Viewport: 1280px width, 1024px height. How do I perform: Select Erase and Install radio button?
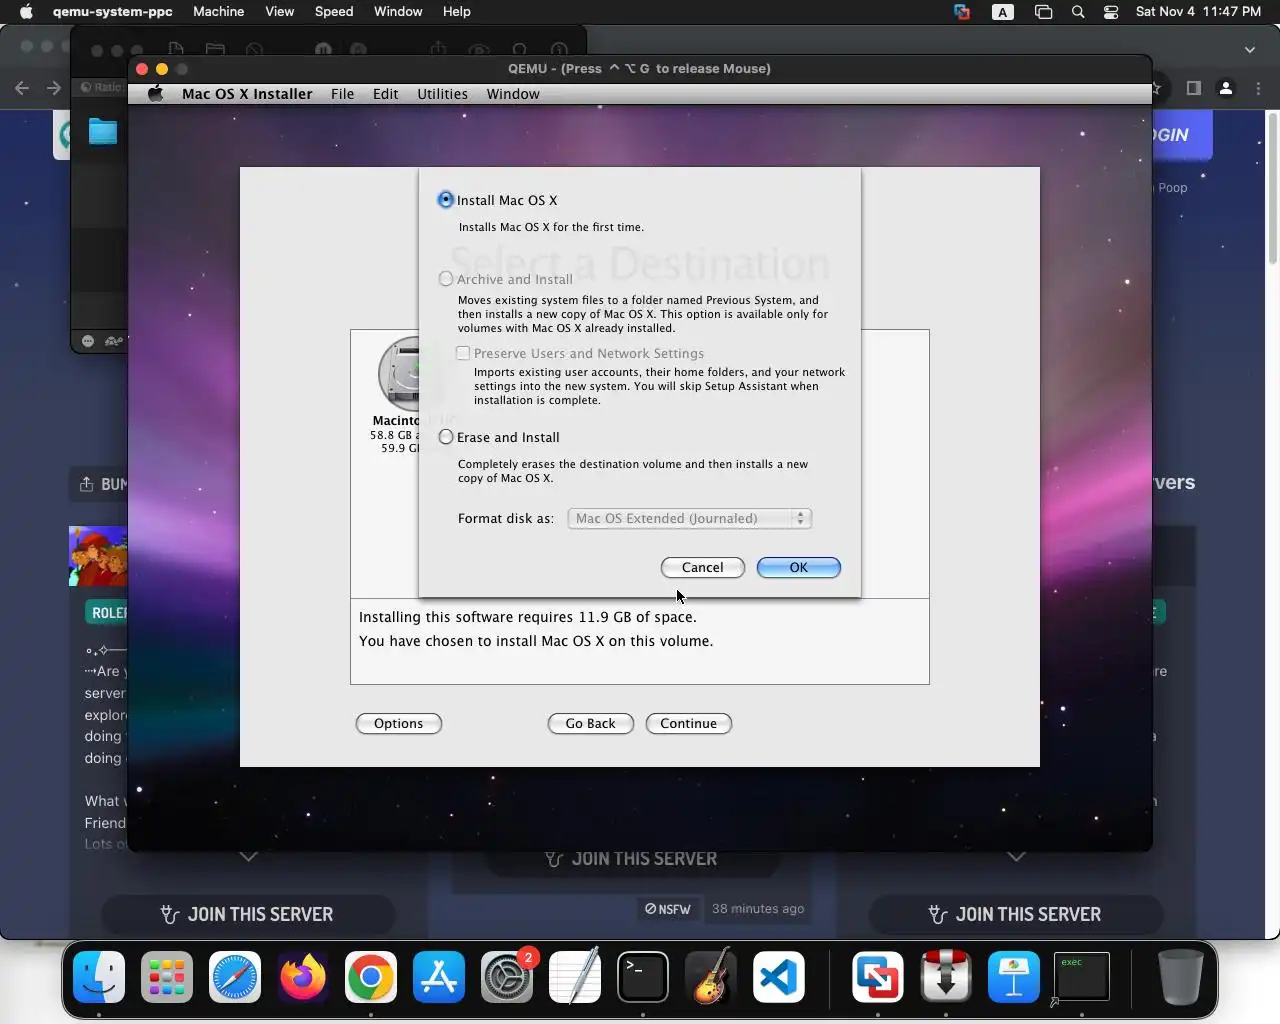(446, 437)
